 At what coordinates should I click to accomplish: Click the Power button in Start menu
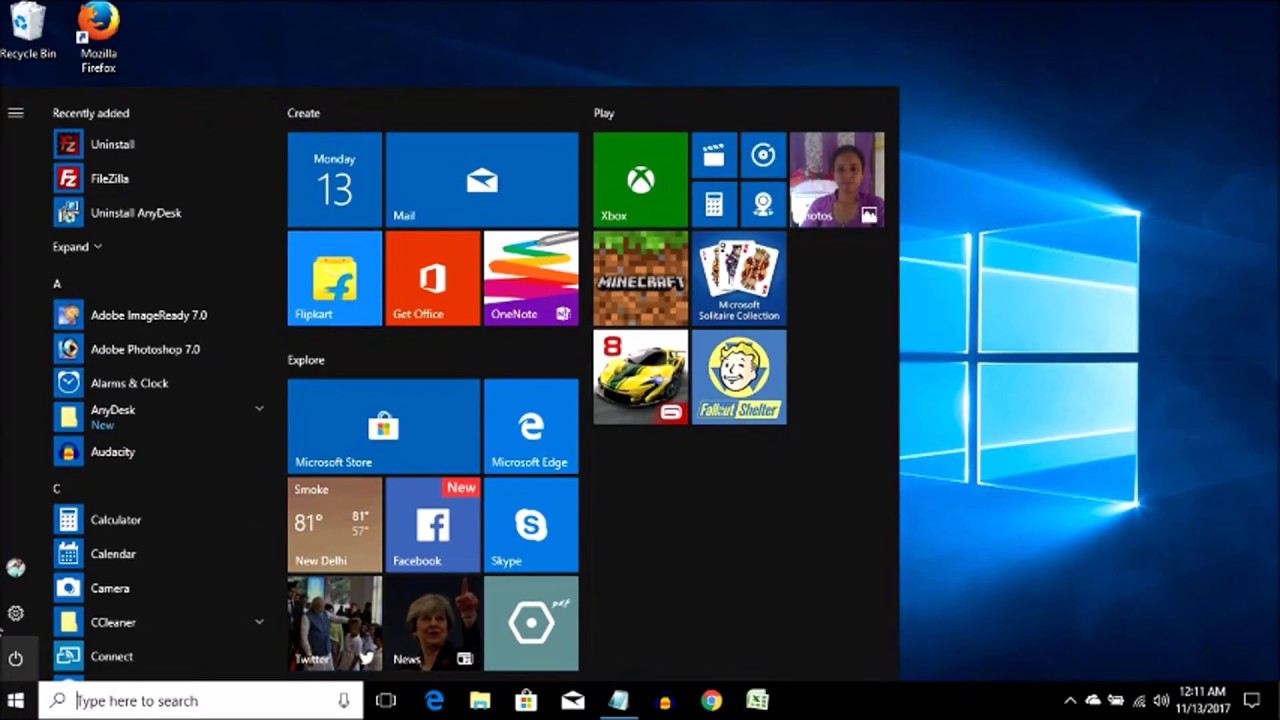click(x=16, y=659)
